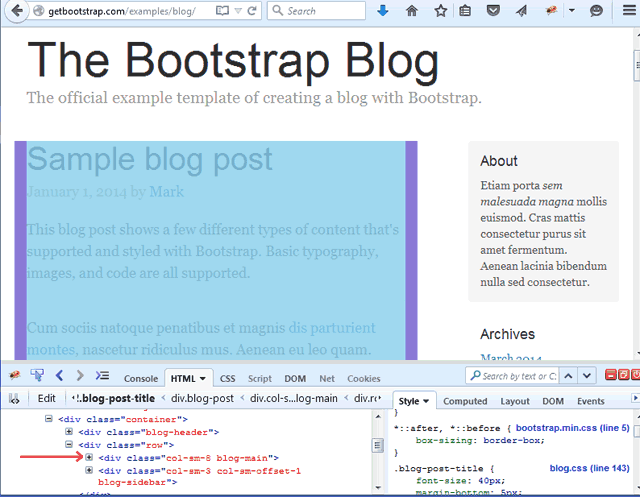640x497 pixels.
Task: Bookmark this page with the star
Action: [x=440, y=11]
